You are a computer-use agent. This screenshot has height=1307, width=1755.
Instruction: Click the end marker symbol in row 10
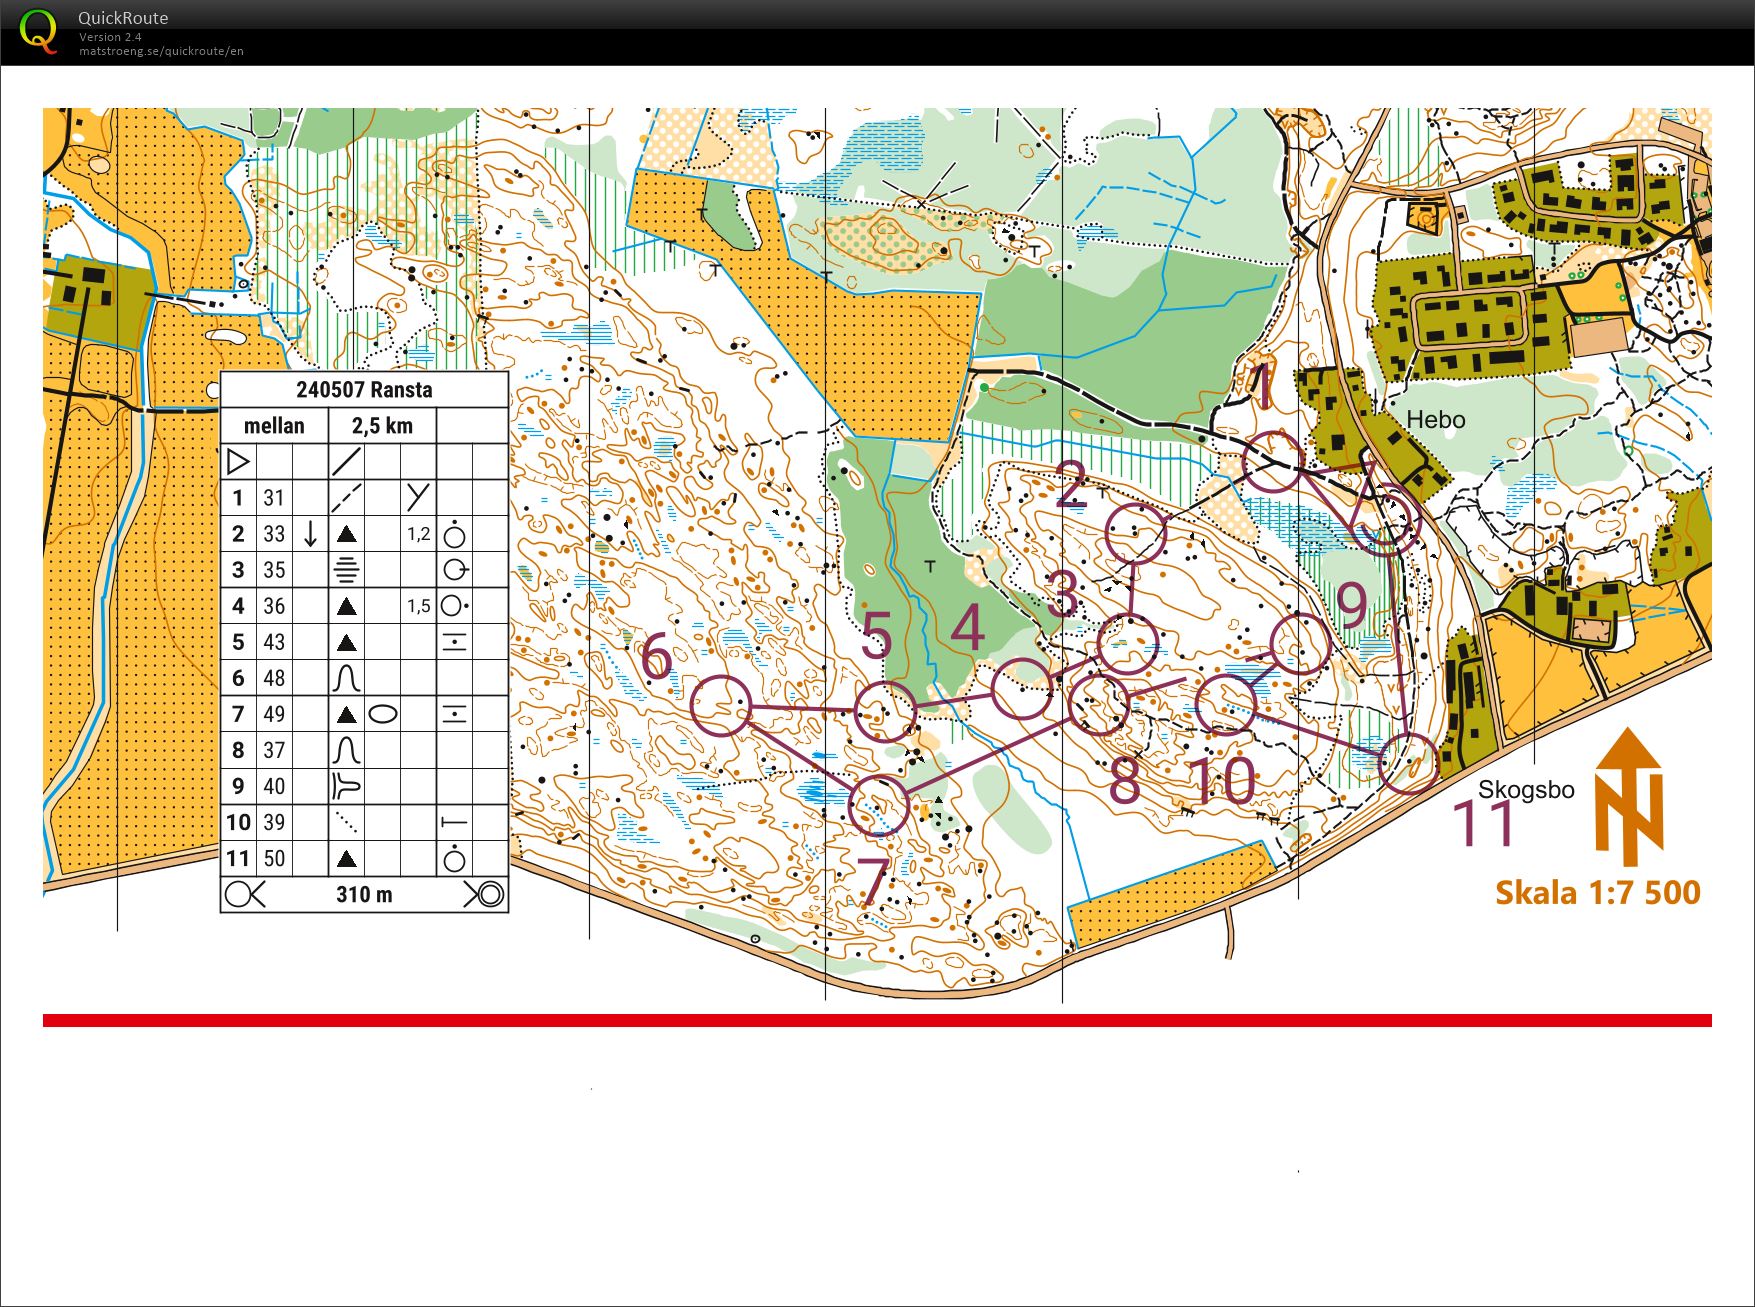pyautogui.click(x=454, y=822)
